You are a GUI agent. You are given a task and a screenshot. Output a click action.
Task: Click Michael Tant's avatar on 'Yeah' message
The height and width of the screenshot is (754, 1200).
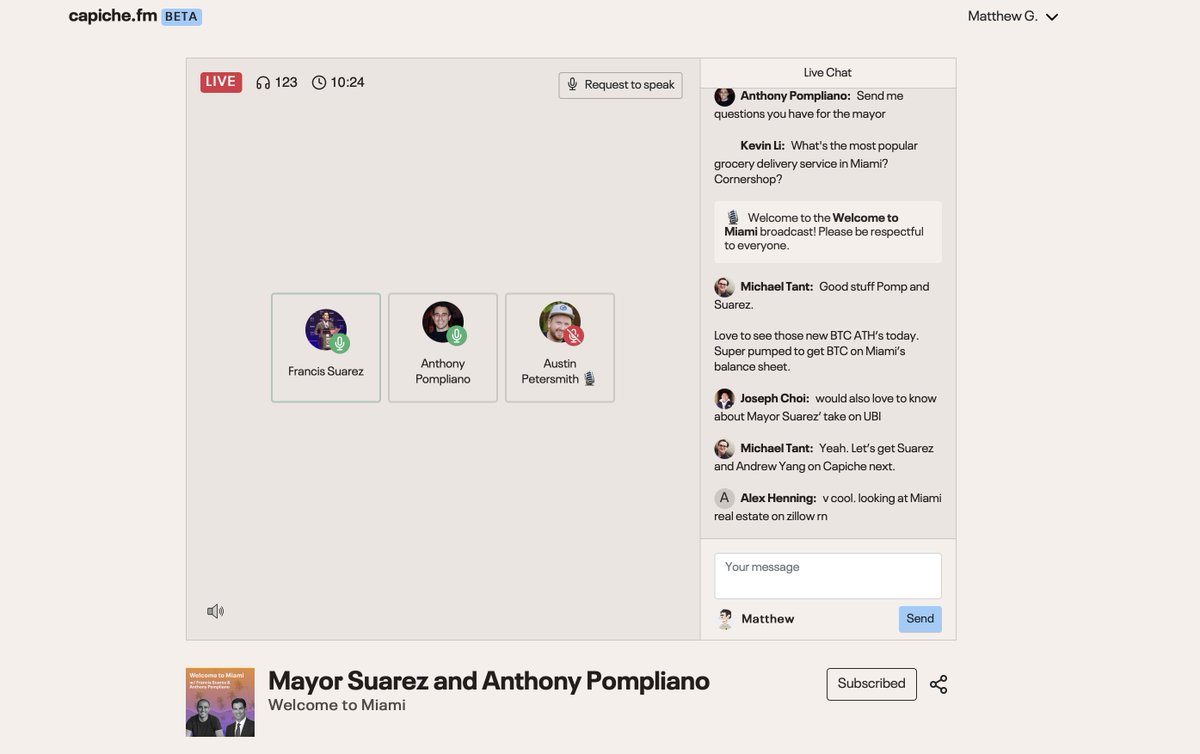725,449
